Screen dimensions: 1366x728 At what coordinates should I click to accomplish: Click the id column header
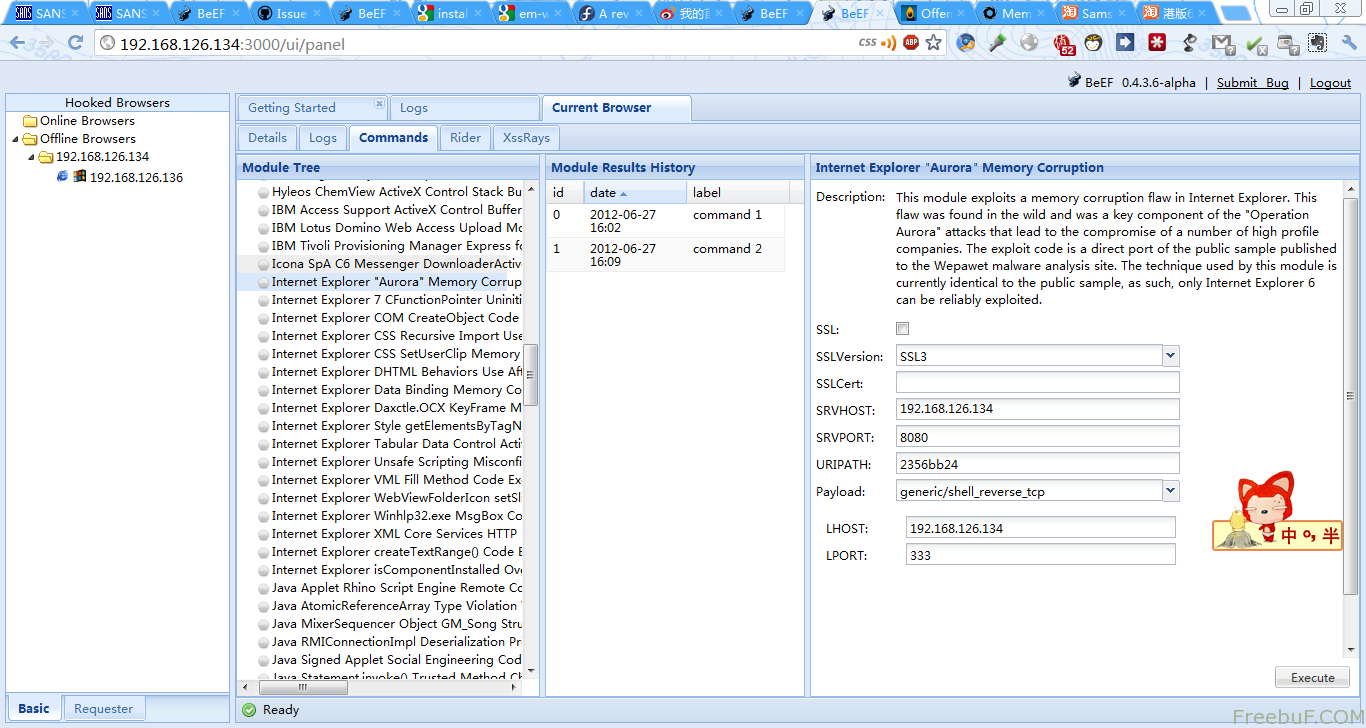pyautogui.click(x=565, y=192)
